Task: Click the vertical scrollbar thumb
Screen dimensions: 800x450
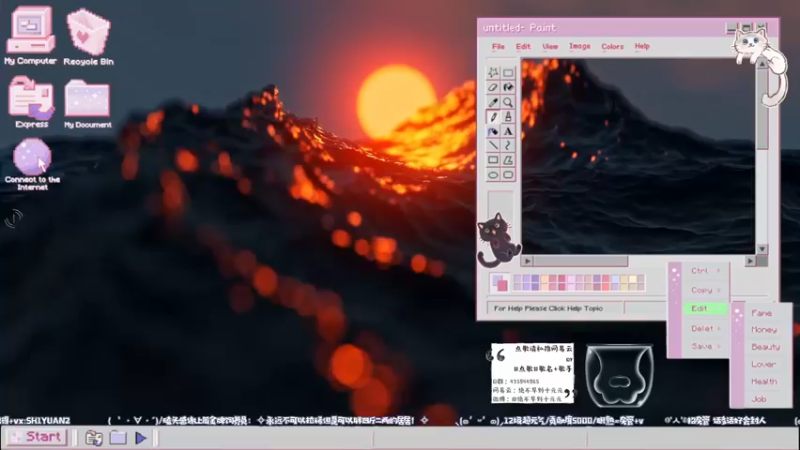Action: (x=762, y=110)
